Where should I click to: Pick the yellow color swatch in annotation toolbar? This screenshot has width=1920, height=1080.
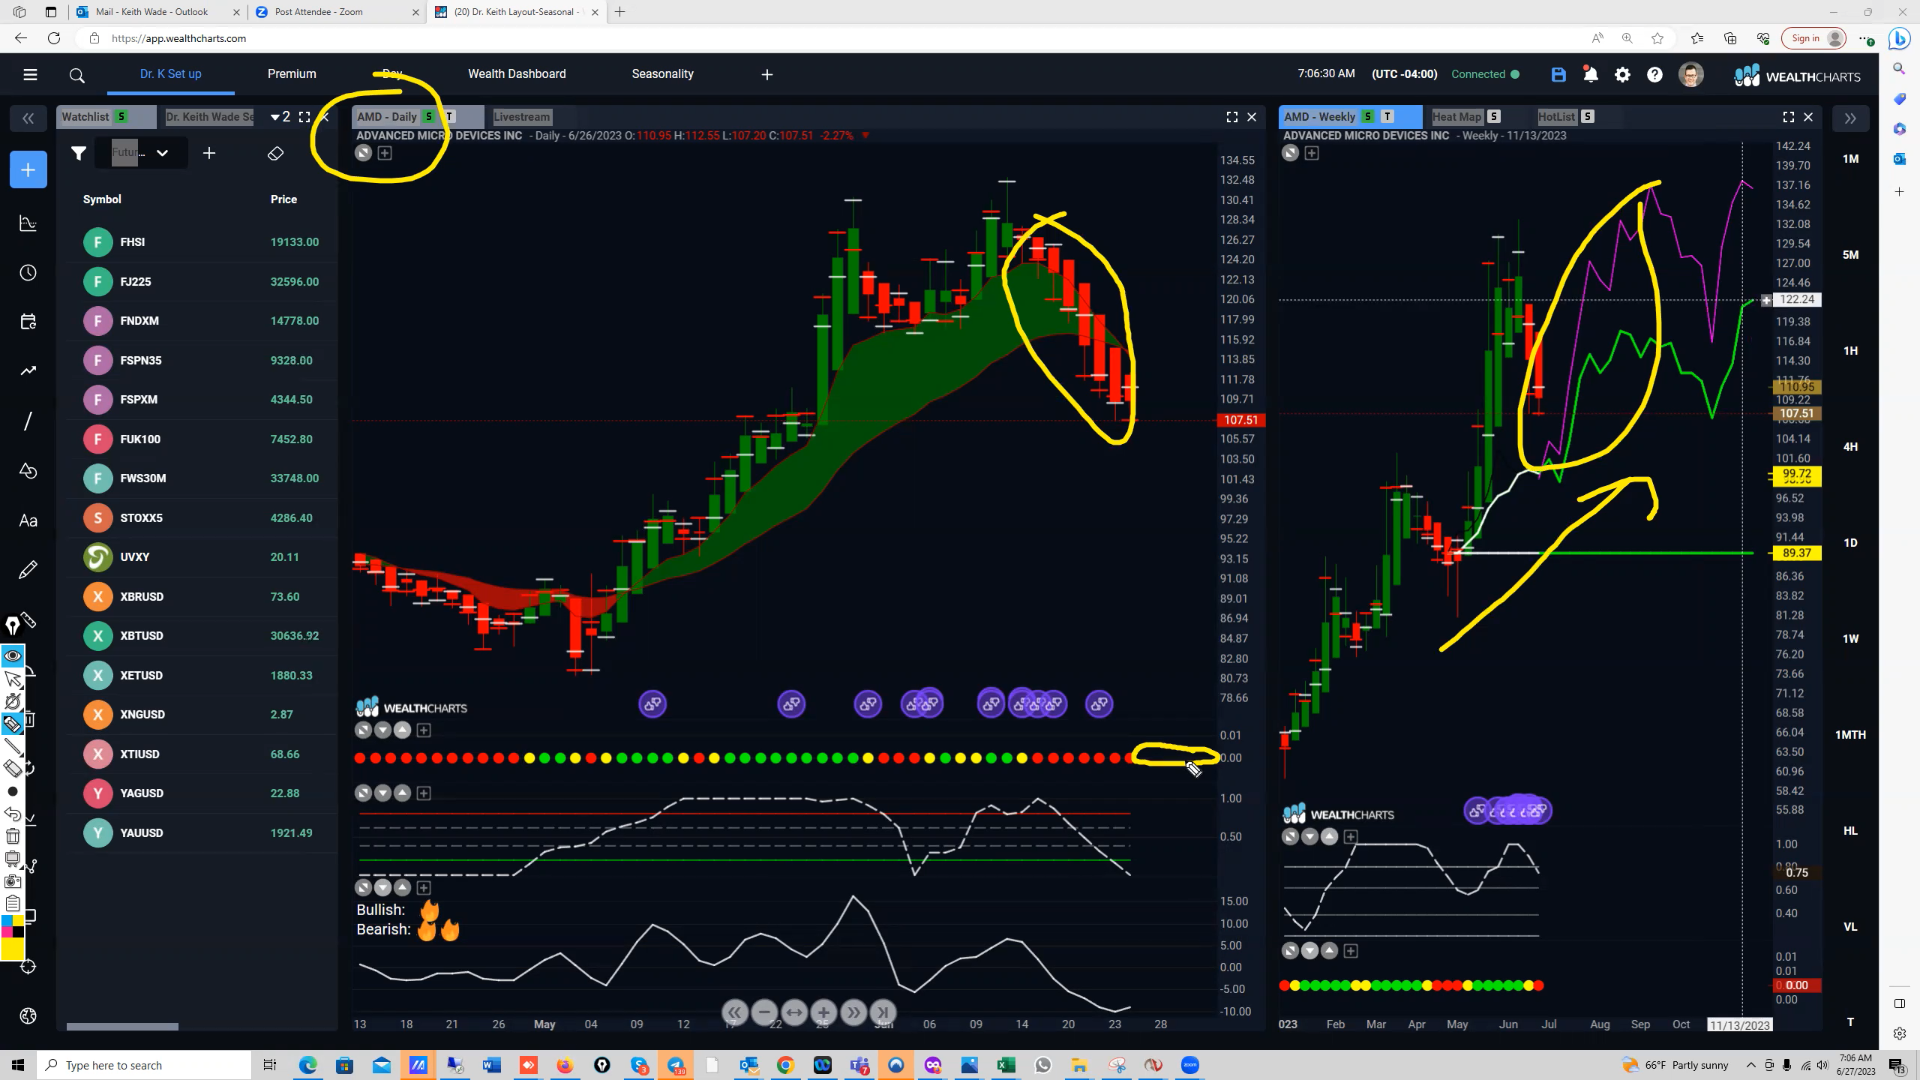coord(13,949)
